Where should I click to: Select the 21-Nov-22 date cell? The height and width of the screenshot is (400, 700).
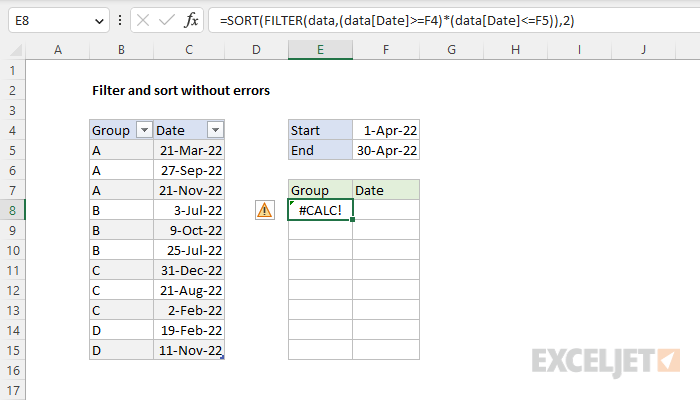point(189,190)
